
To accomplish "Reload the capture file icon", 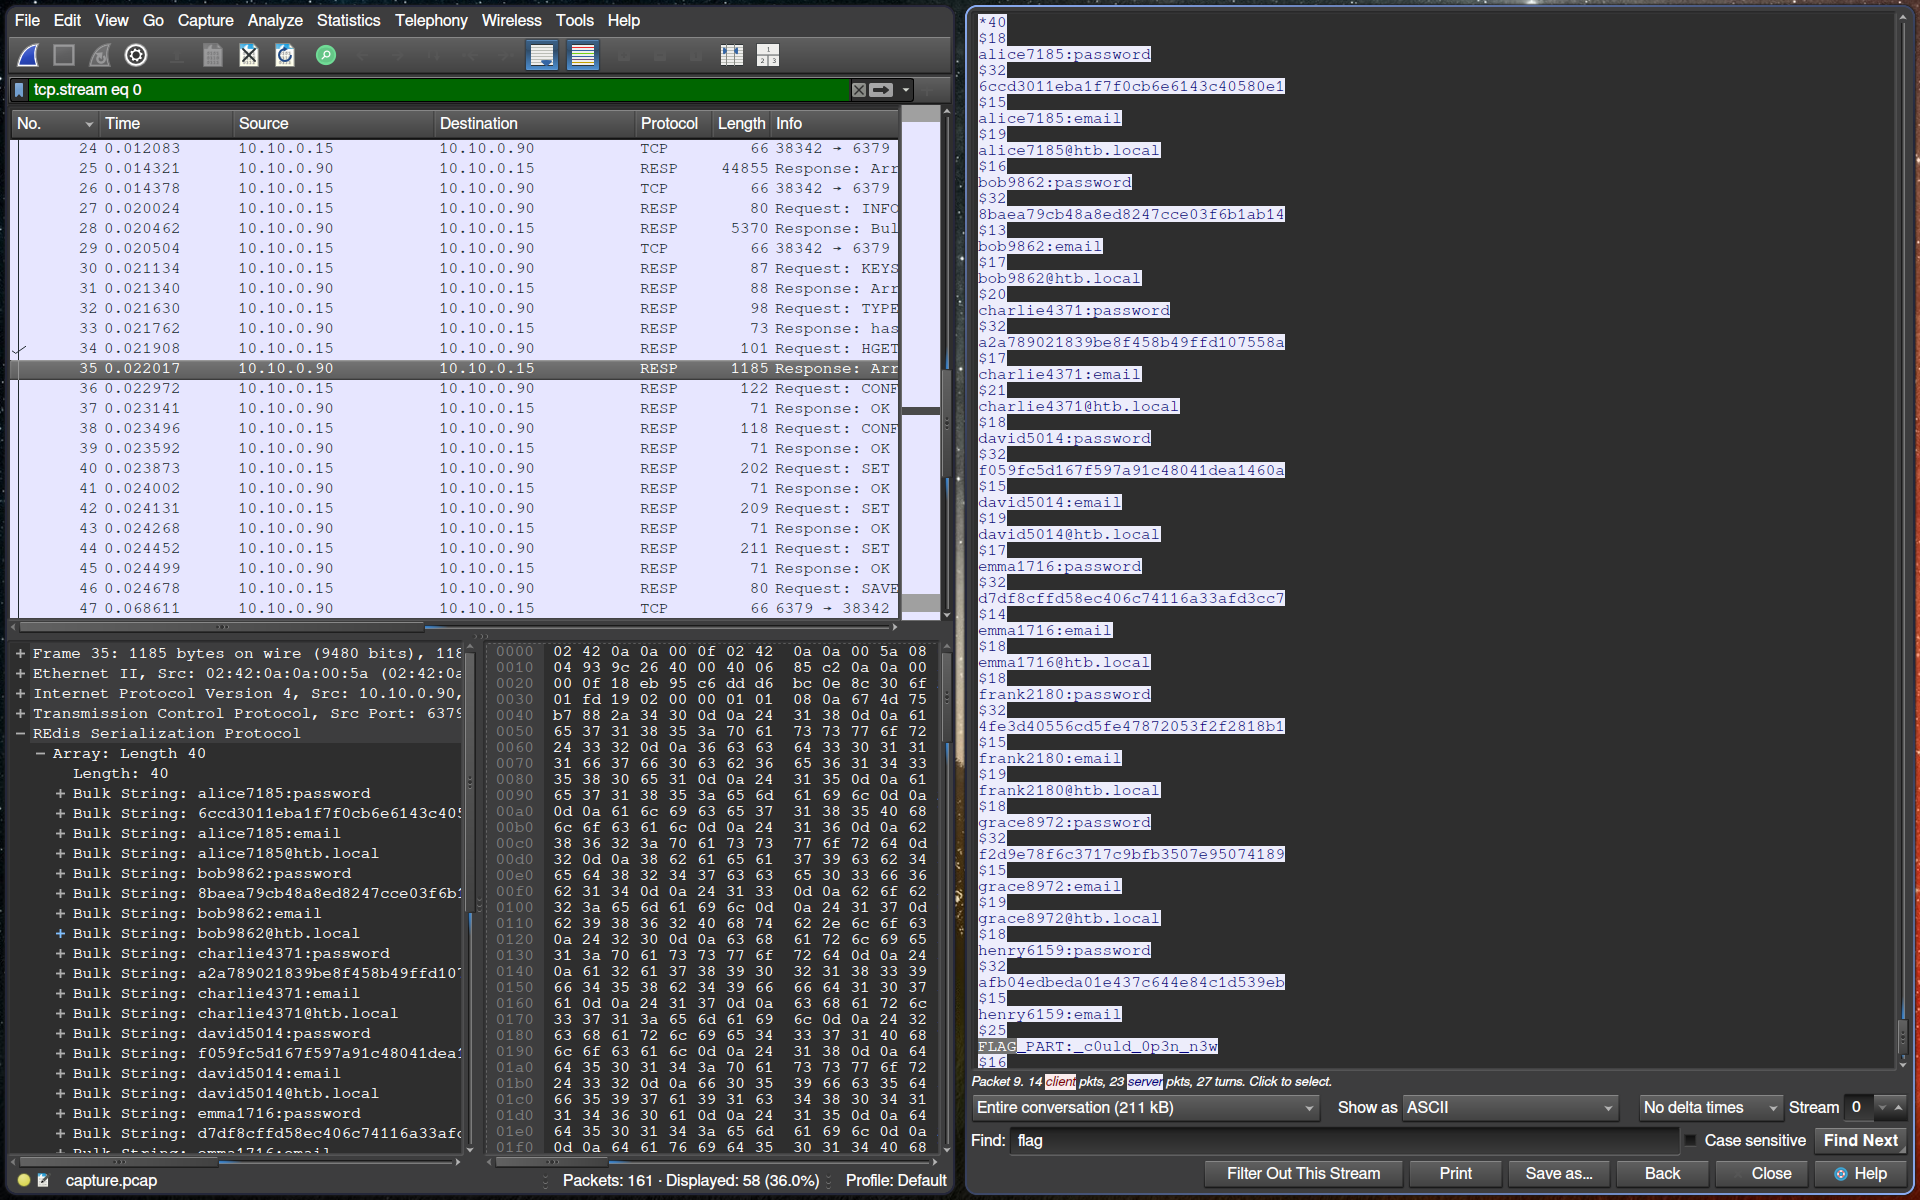I will pos(285,56).
